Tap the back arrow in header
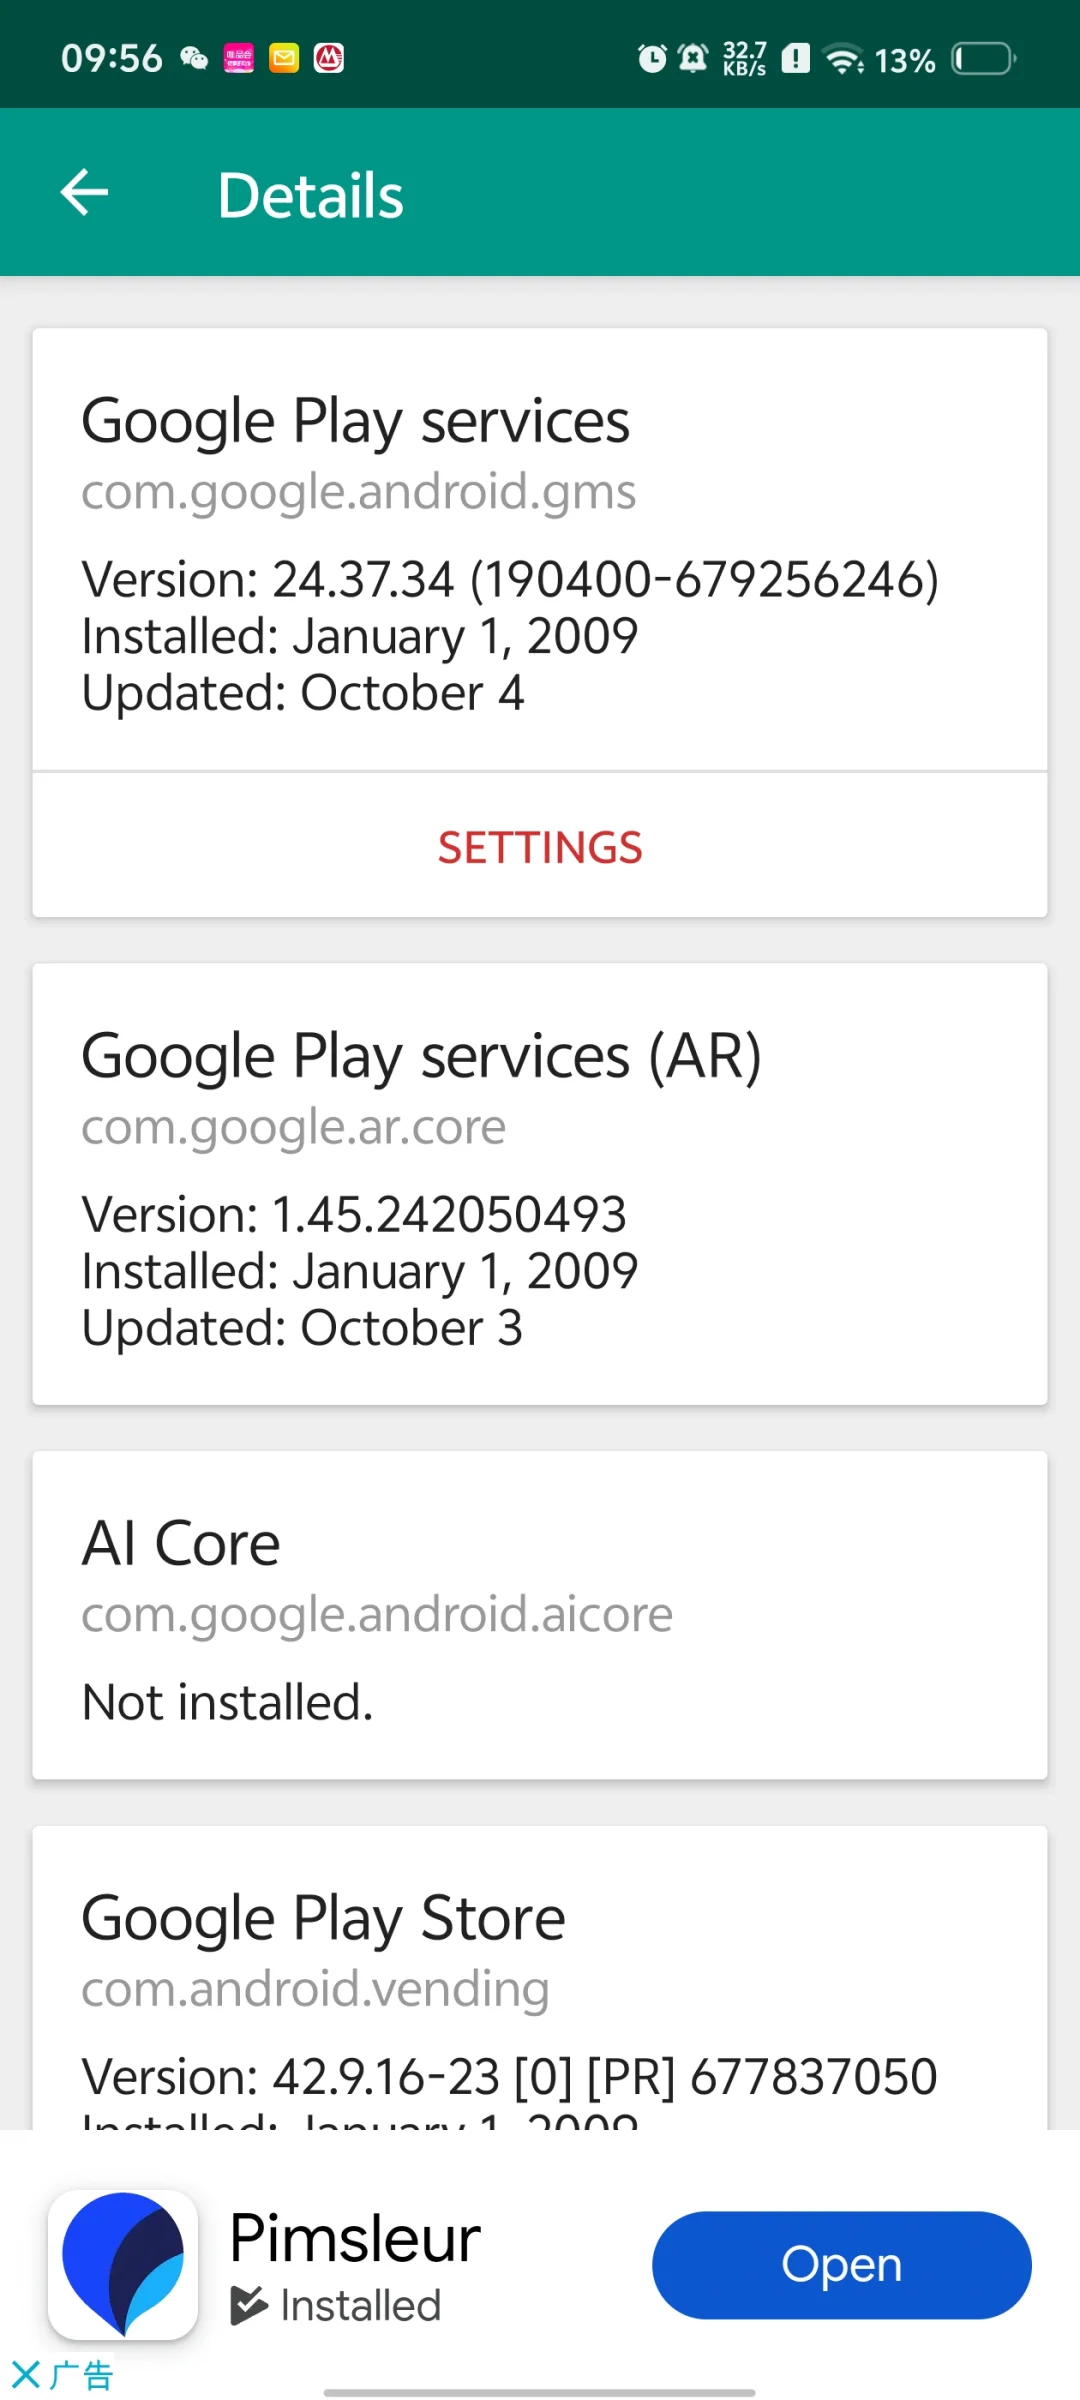This screenshot has width=1080, height=2400. point(85,192)
